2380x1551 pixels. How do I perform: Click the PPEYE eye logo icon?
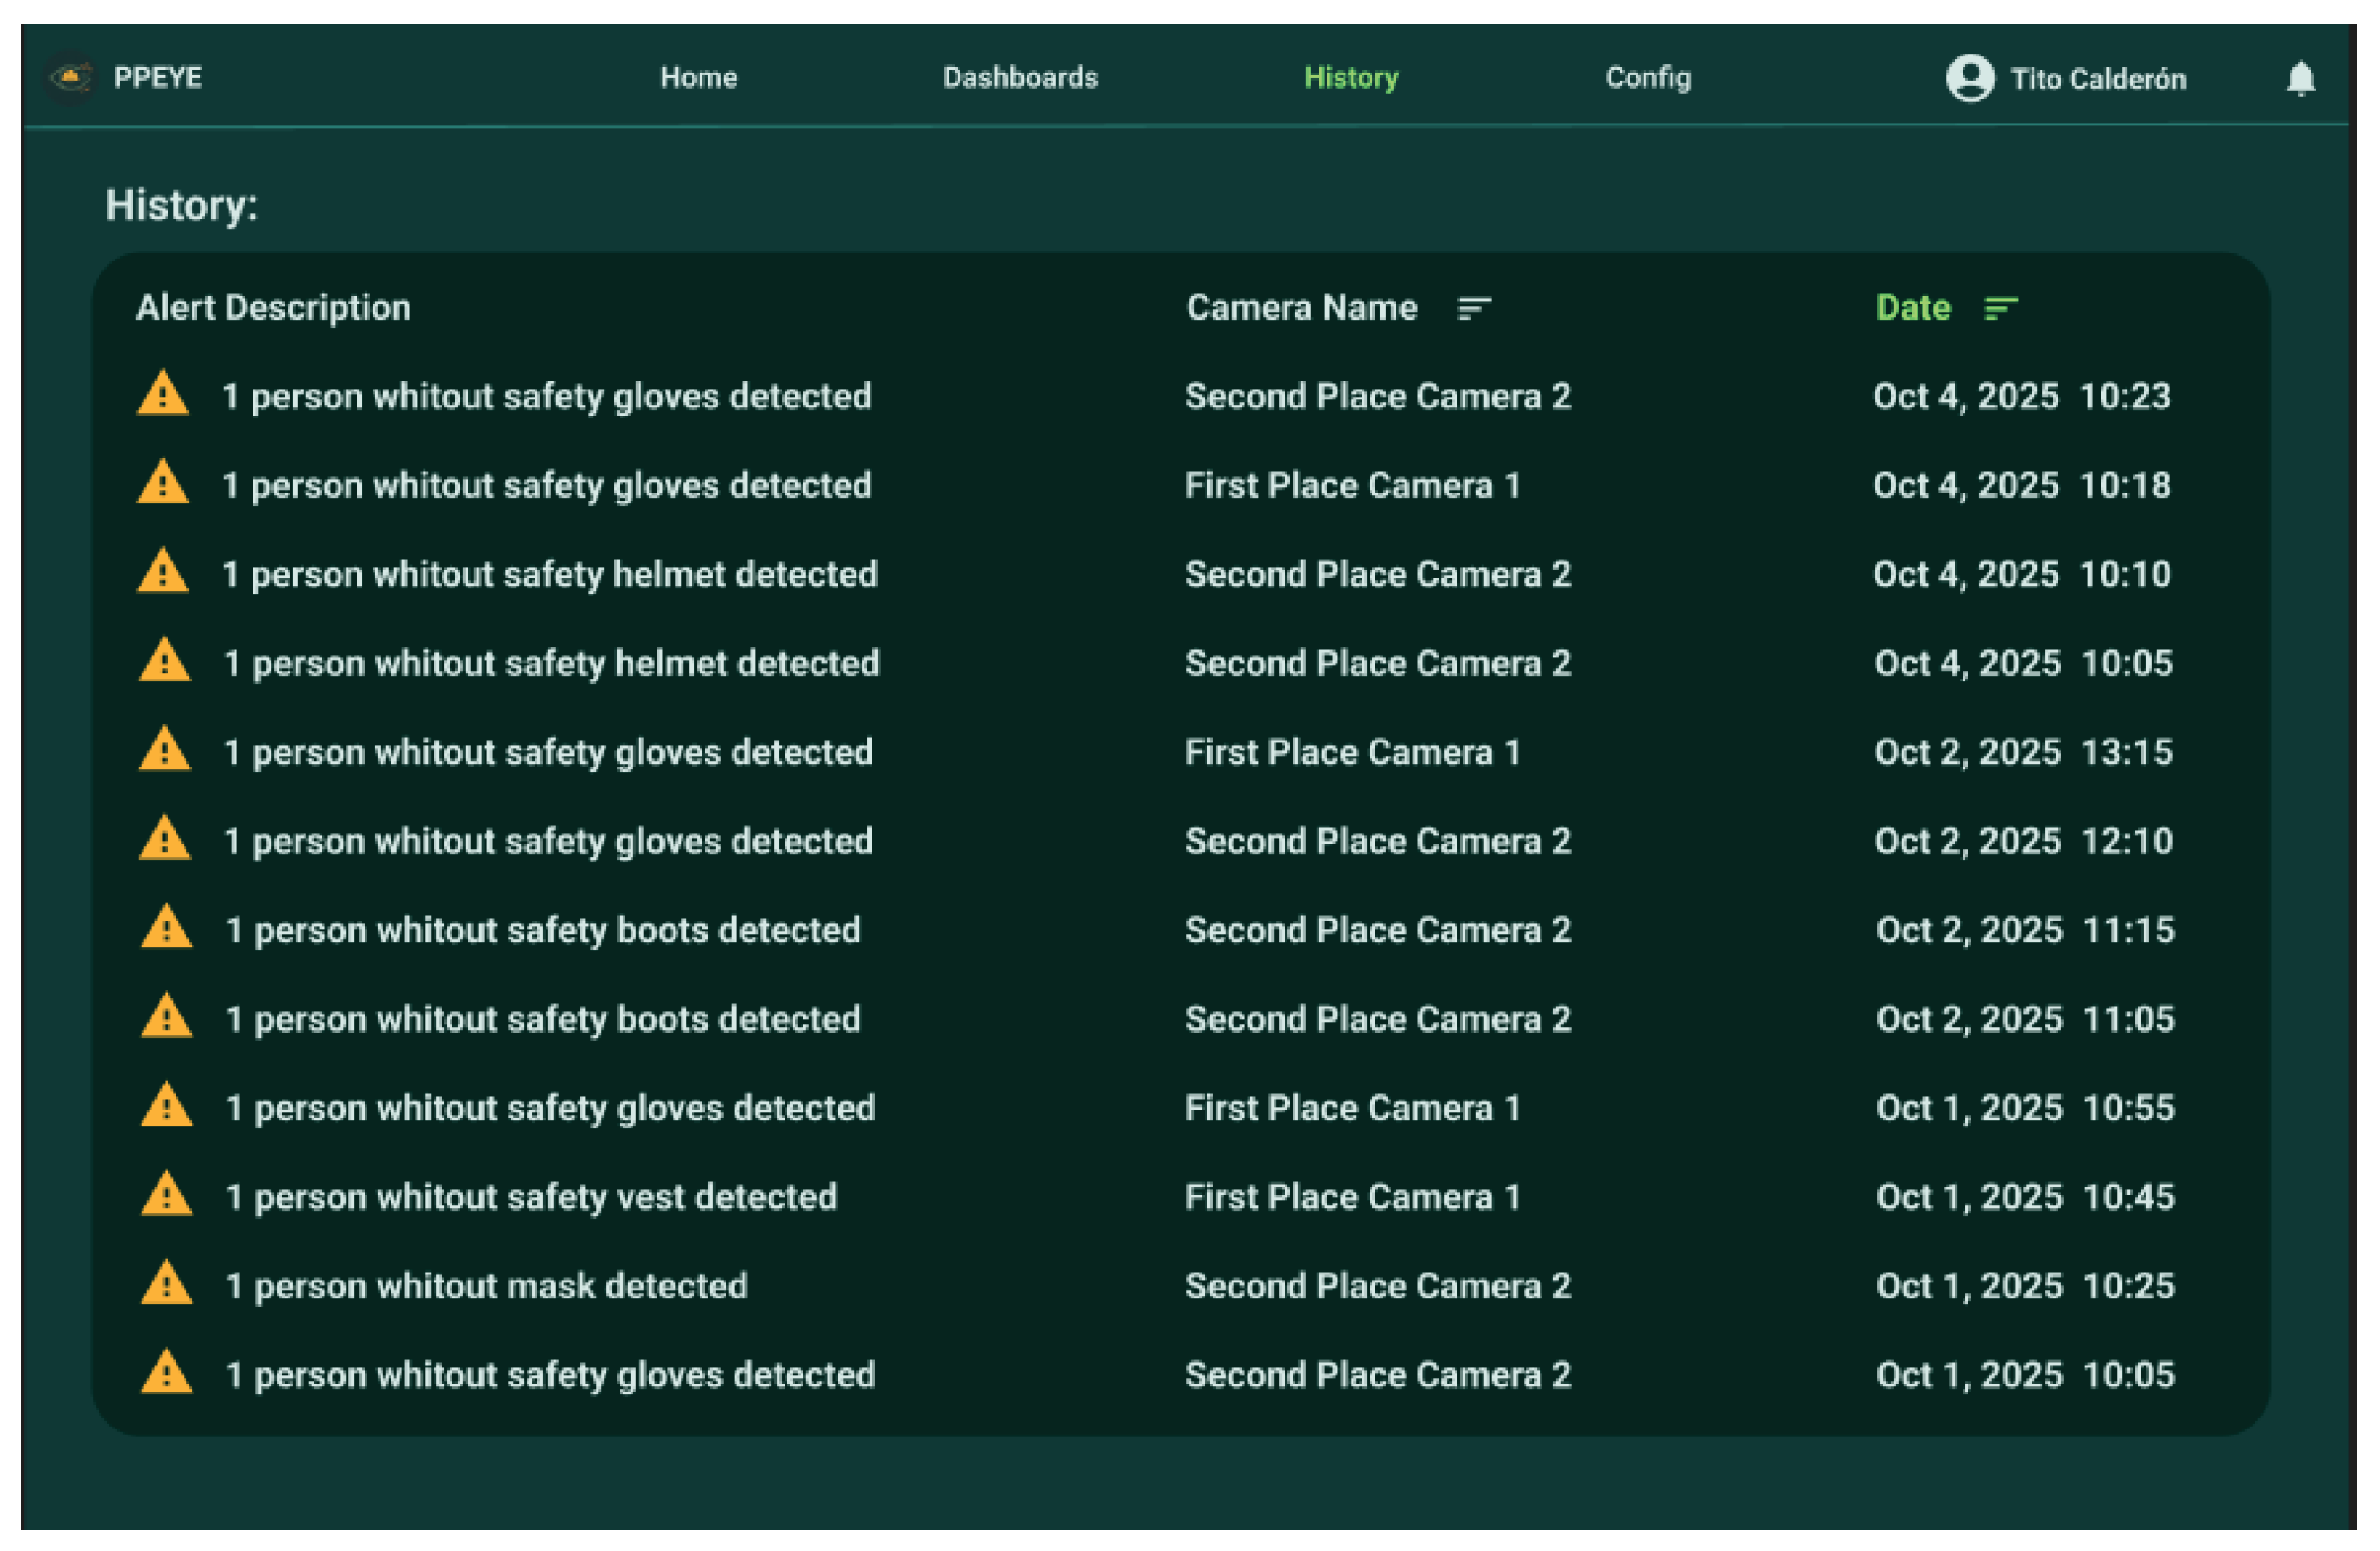point(71,77)
